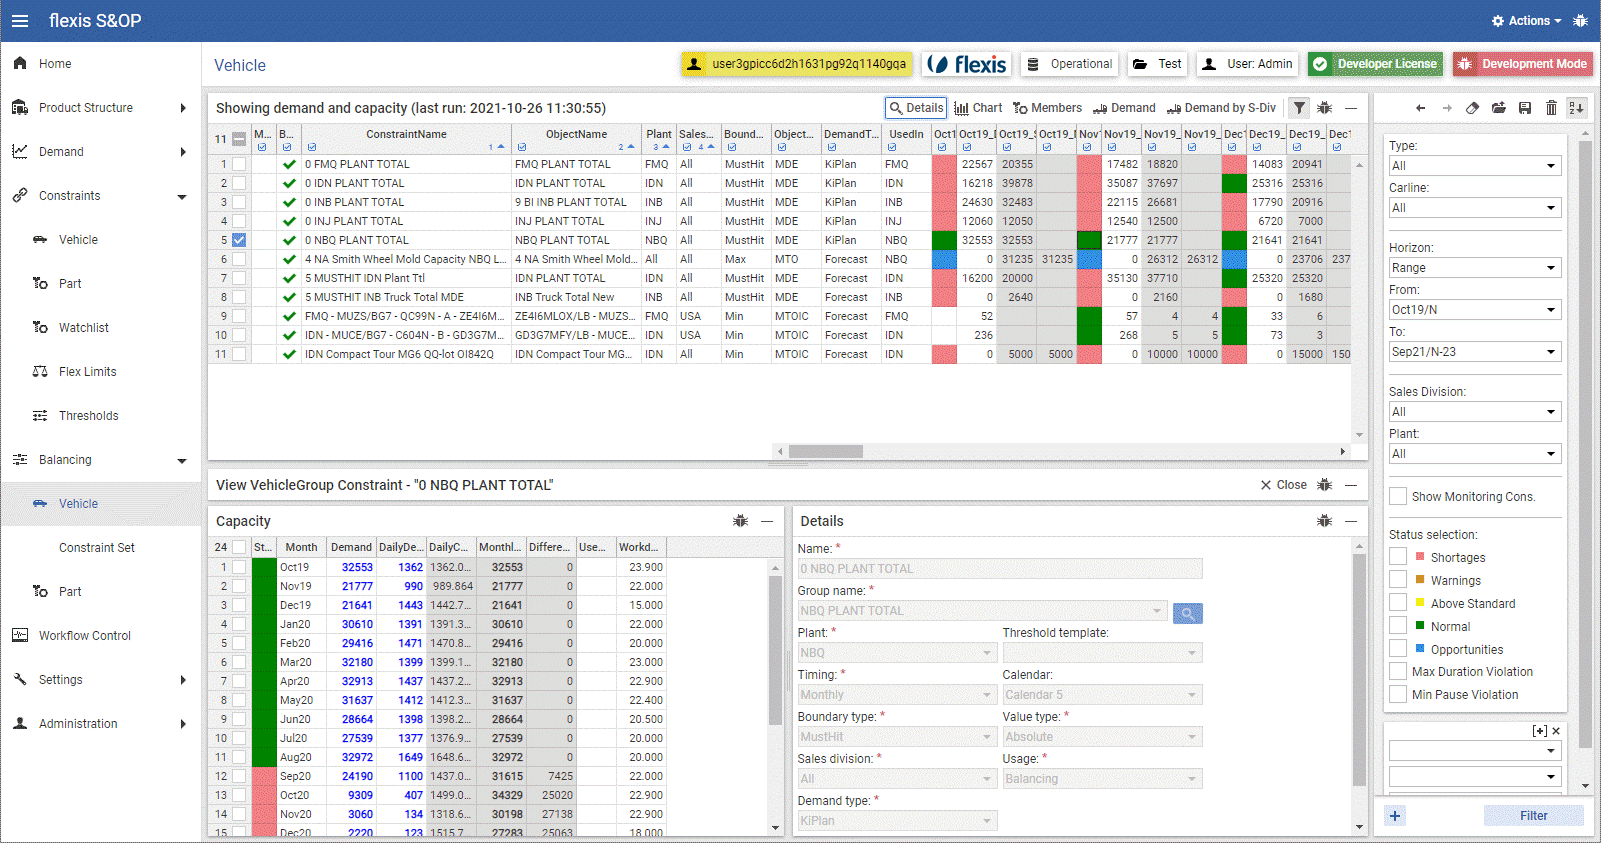Open Watchlist in the sidebar
The image size is (1601, 843).
click(x=84, y=328)
